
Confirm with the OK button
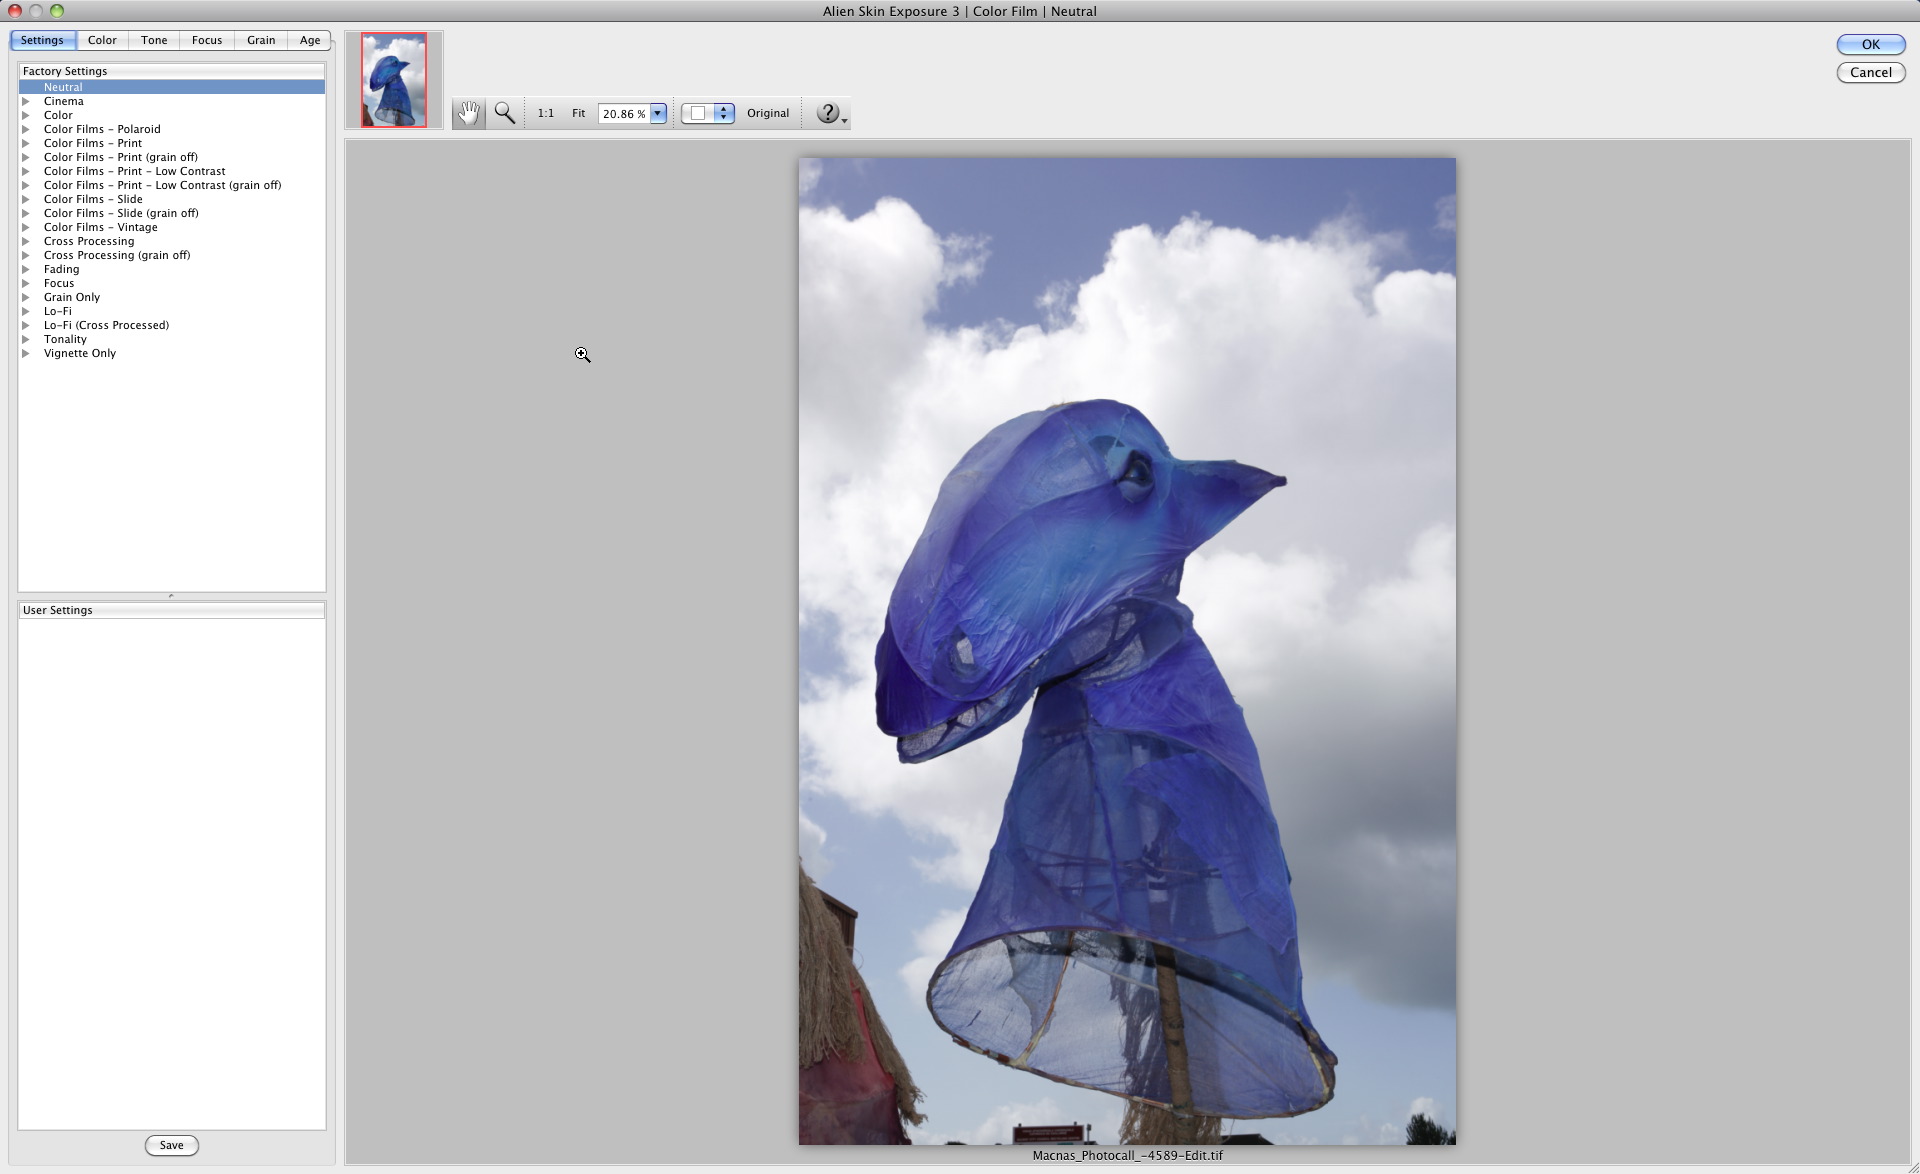point(1870,44)
